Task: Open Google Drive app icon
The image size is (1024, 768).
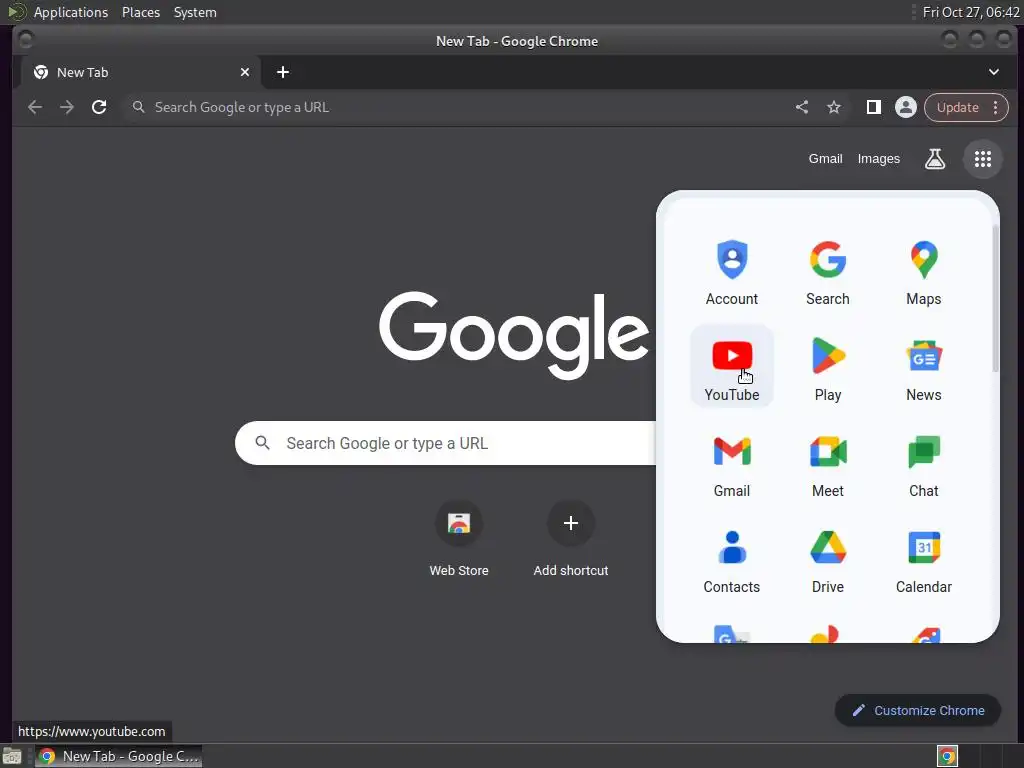Action: tap(827, 561)
